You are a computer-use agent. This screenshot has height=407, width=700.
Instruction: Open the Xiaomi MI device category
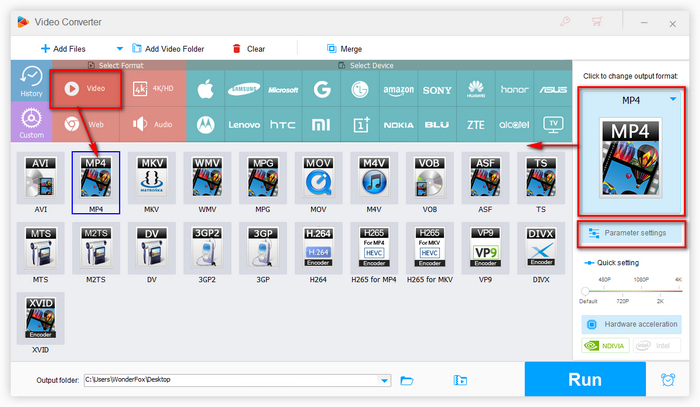[x=321, y=125]
